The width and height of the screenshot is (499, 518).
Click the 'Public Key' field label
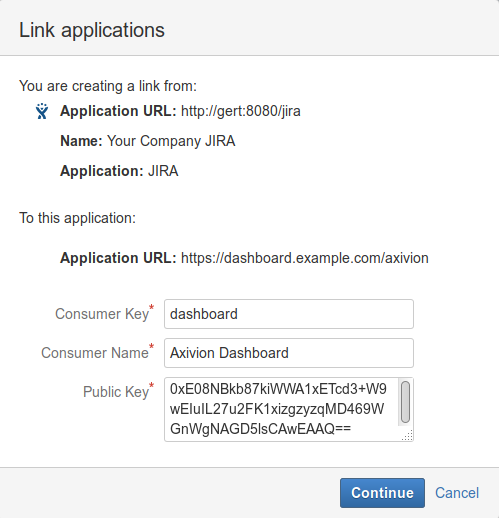click(116, 392)
